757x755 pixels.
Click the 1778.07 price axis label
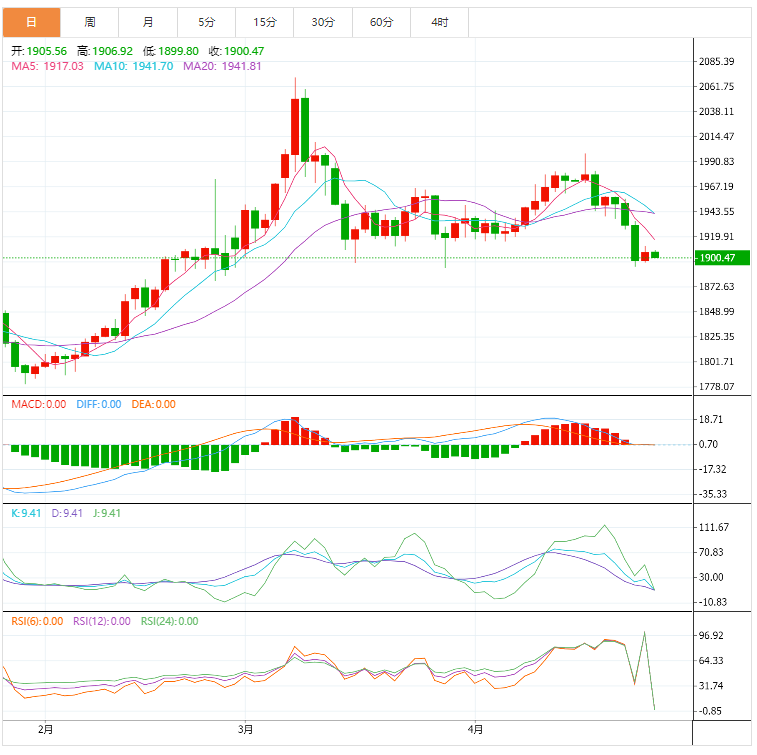(716, 387)
